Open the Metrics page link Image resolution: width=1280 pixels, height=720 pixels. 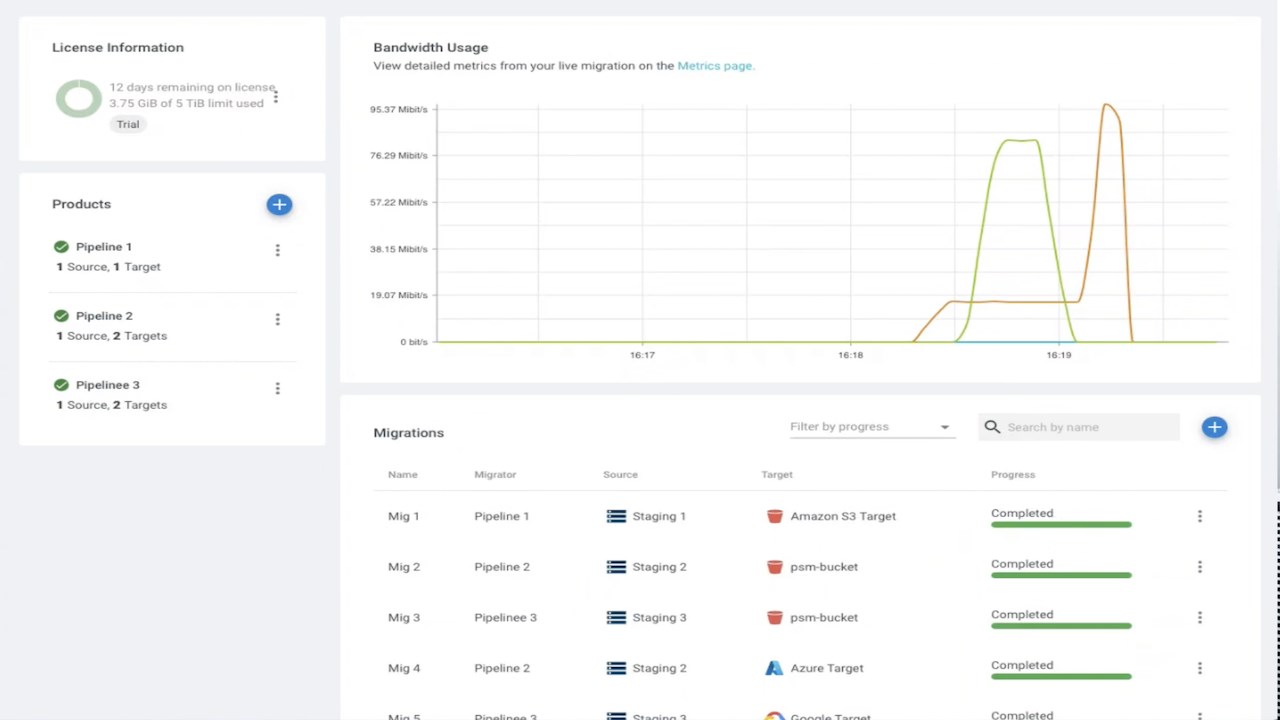(714, 66)
